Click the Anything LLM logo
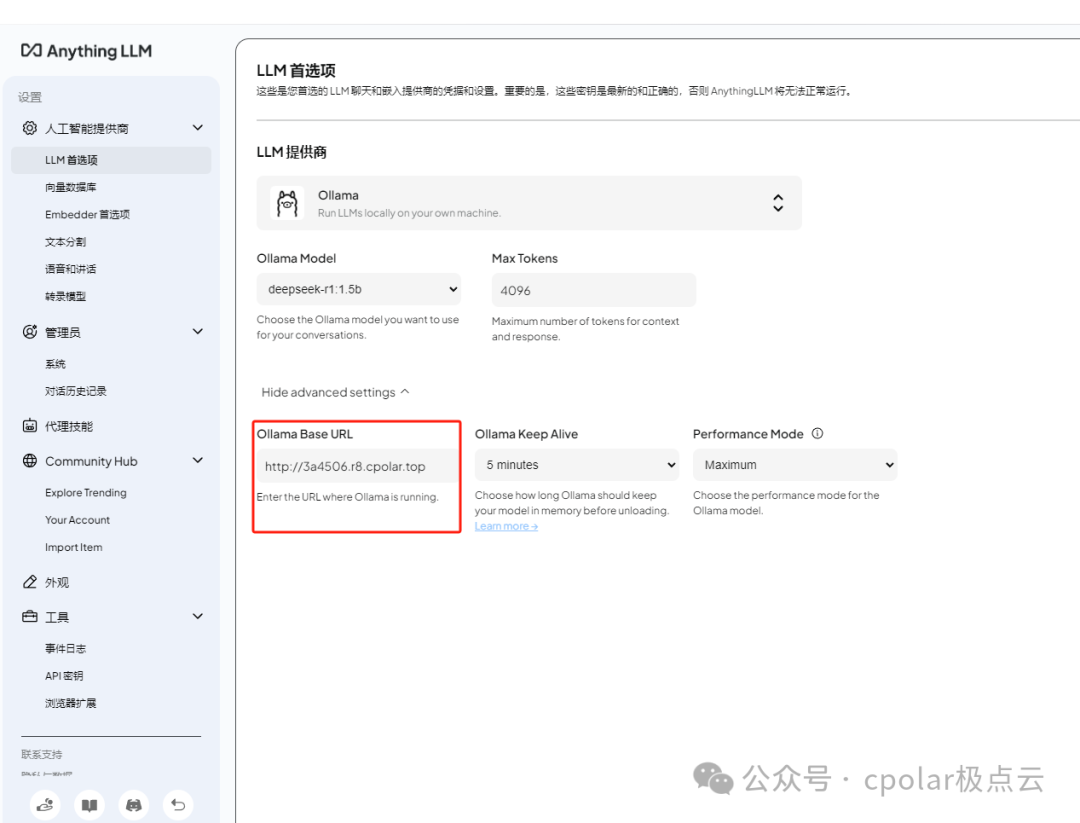This screenshot has height=823, width=1080. click(x=86, y=51)
